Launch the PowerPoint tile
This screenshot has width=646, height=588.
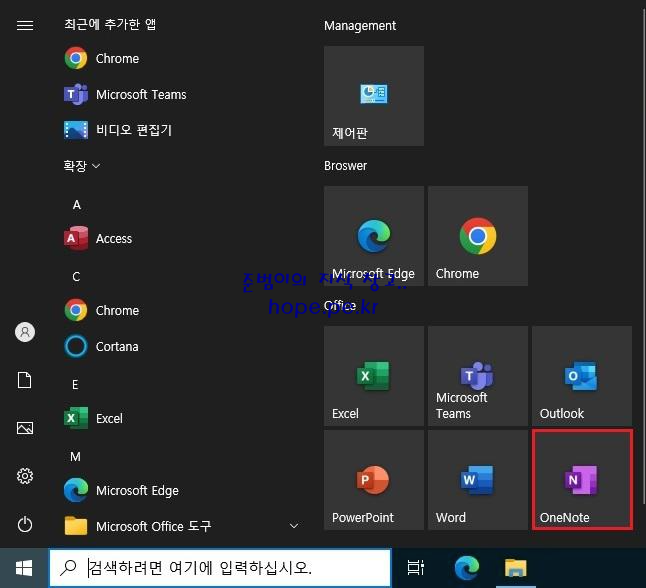click(x=374, y=480)
